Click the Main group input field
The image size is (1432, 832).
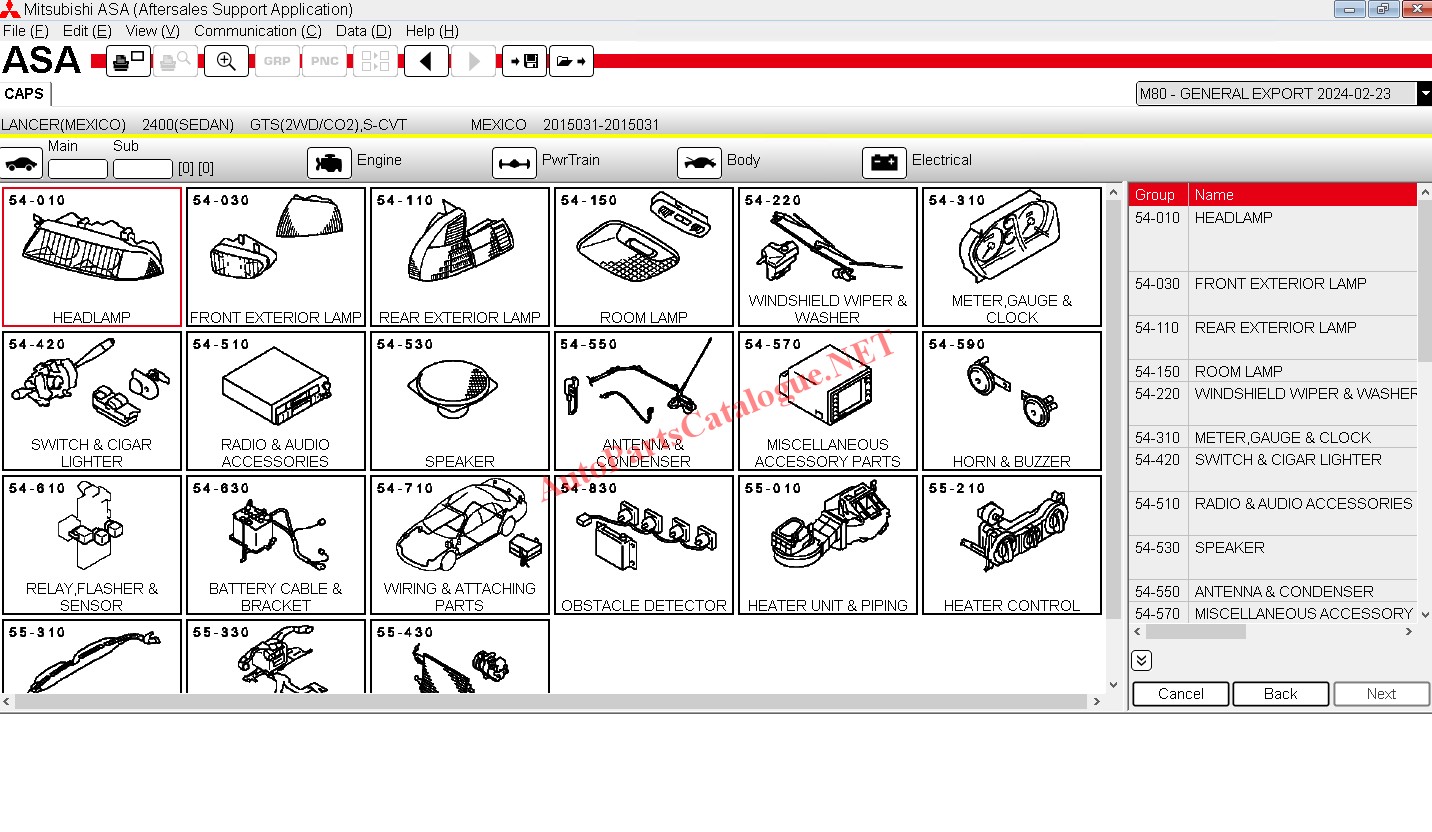(x=78, y=169)
